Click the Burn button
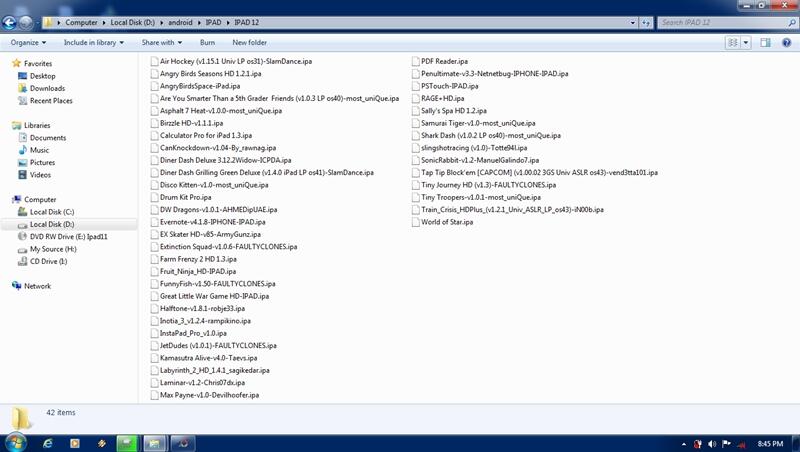The height and width of the screenshot is (452, 800). (207, 42)
